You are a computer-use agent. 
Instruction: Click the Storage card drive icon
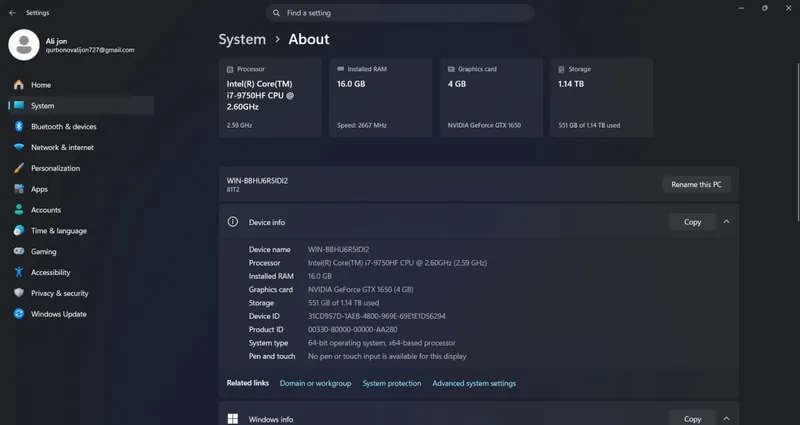tap(561, 69)
